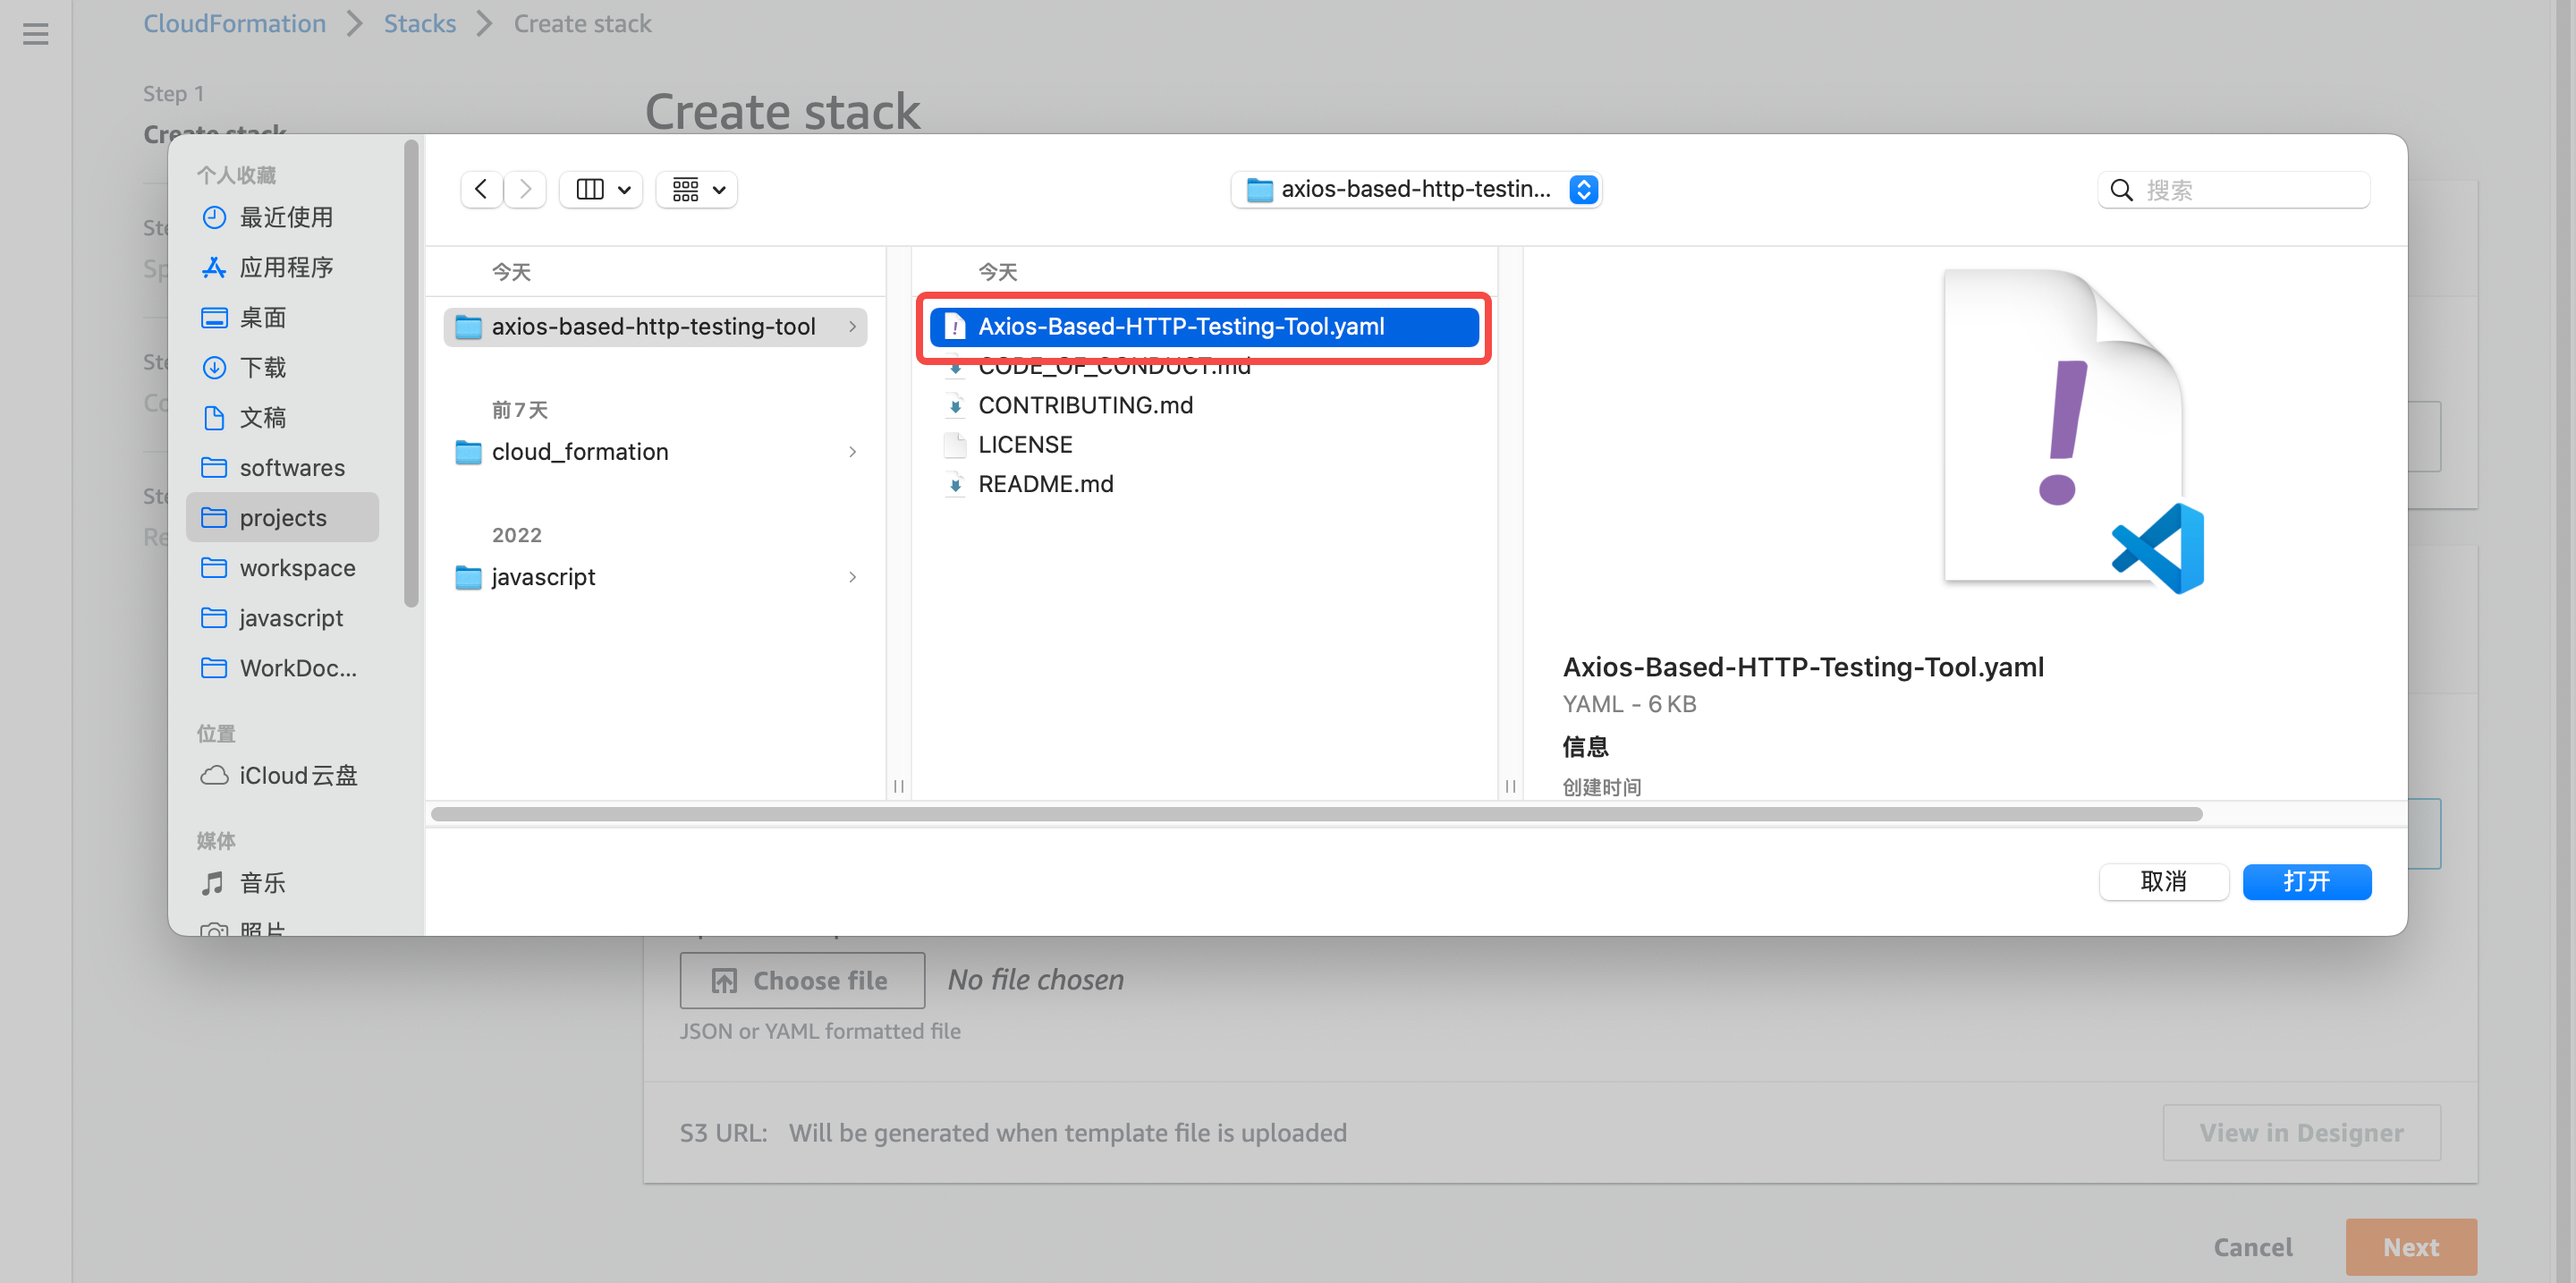Click the folder icon of javascript in the column
2576x1283 pixels.
(468, 577)
